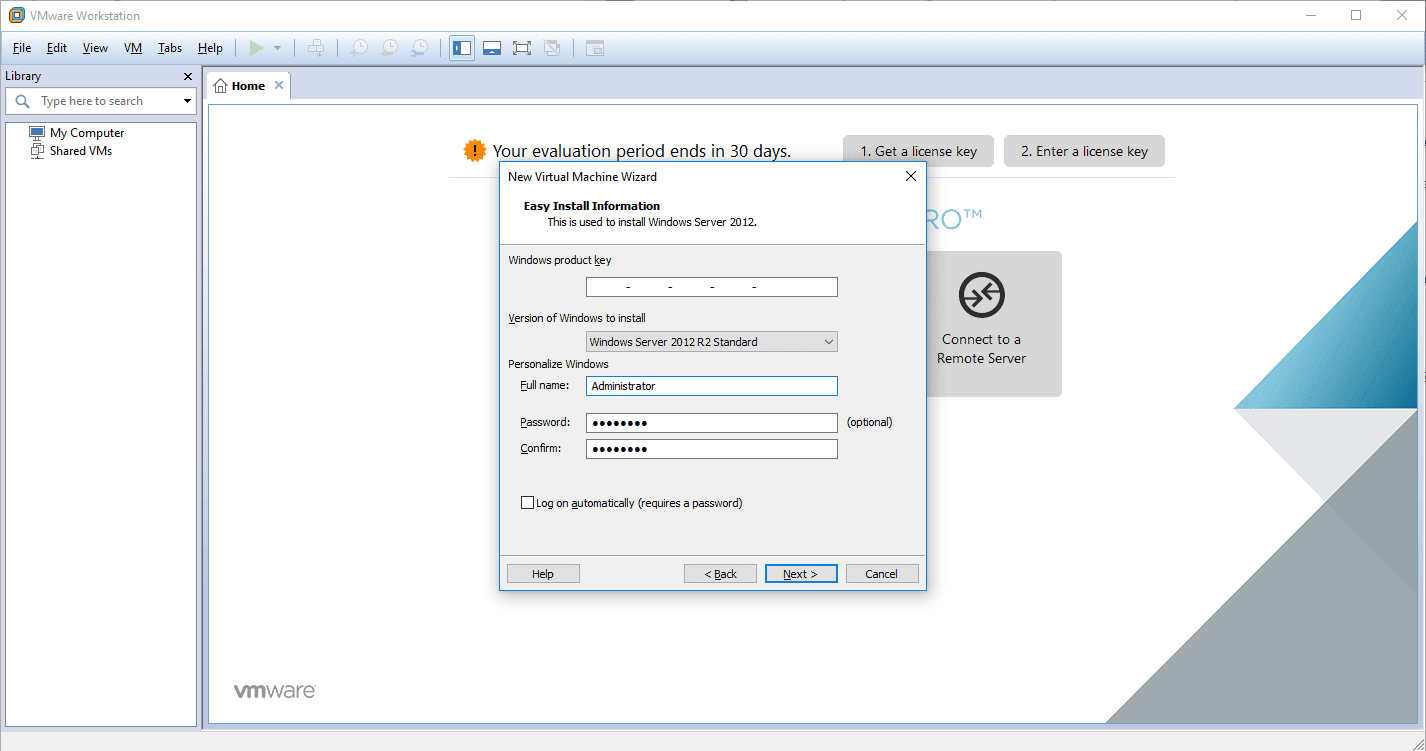Click the Password input field
This screenshot has height=751, width=1426.
711,423
